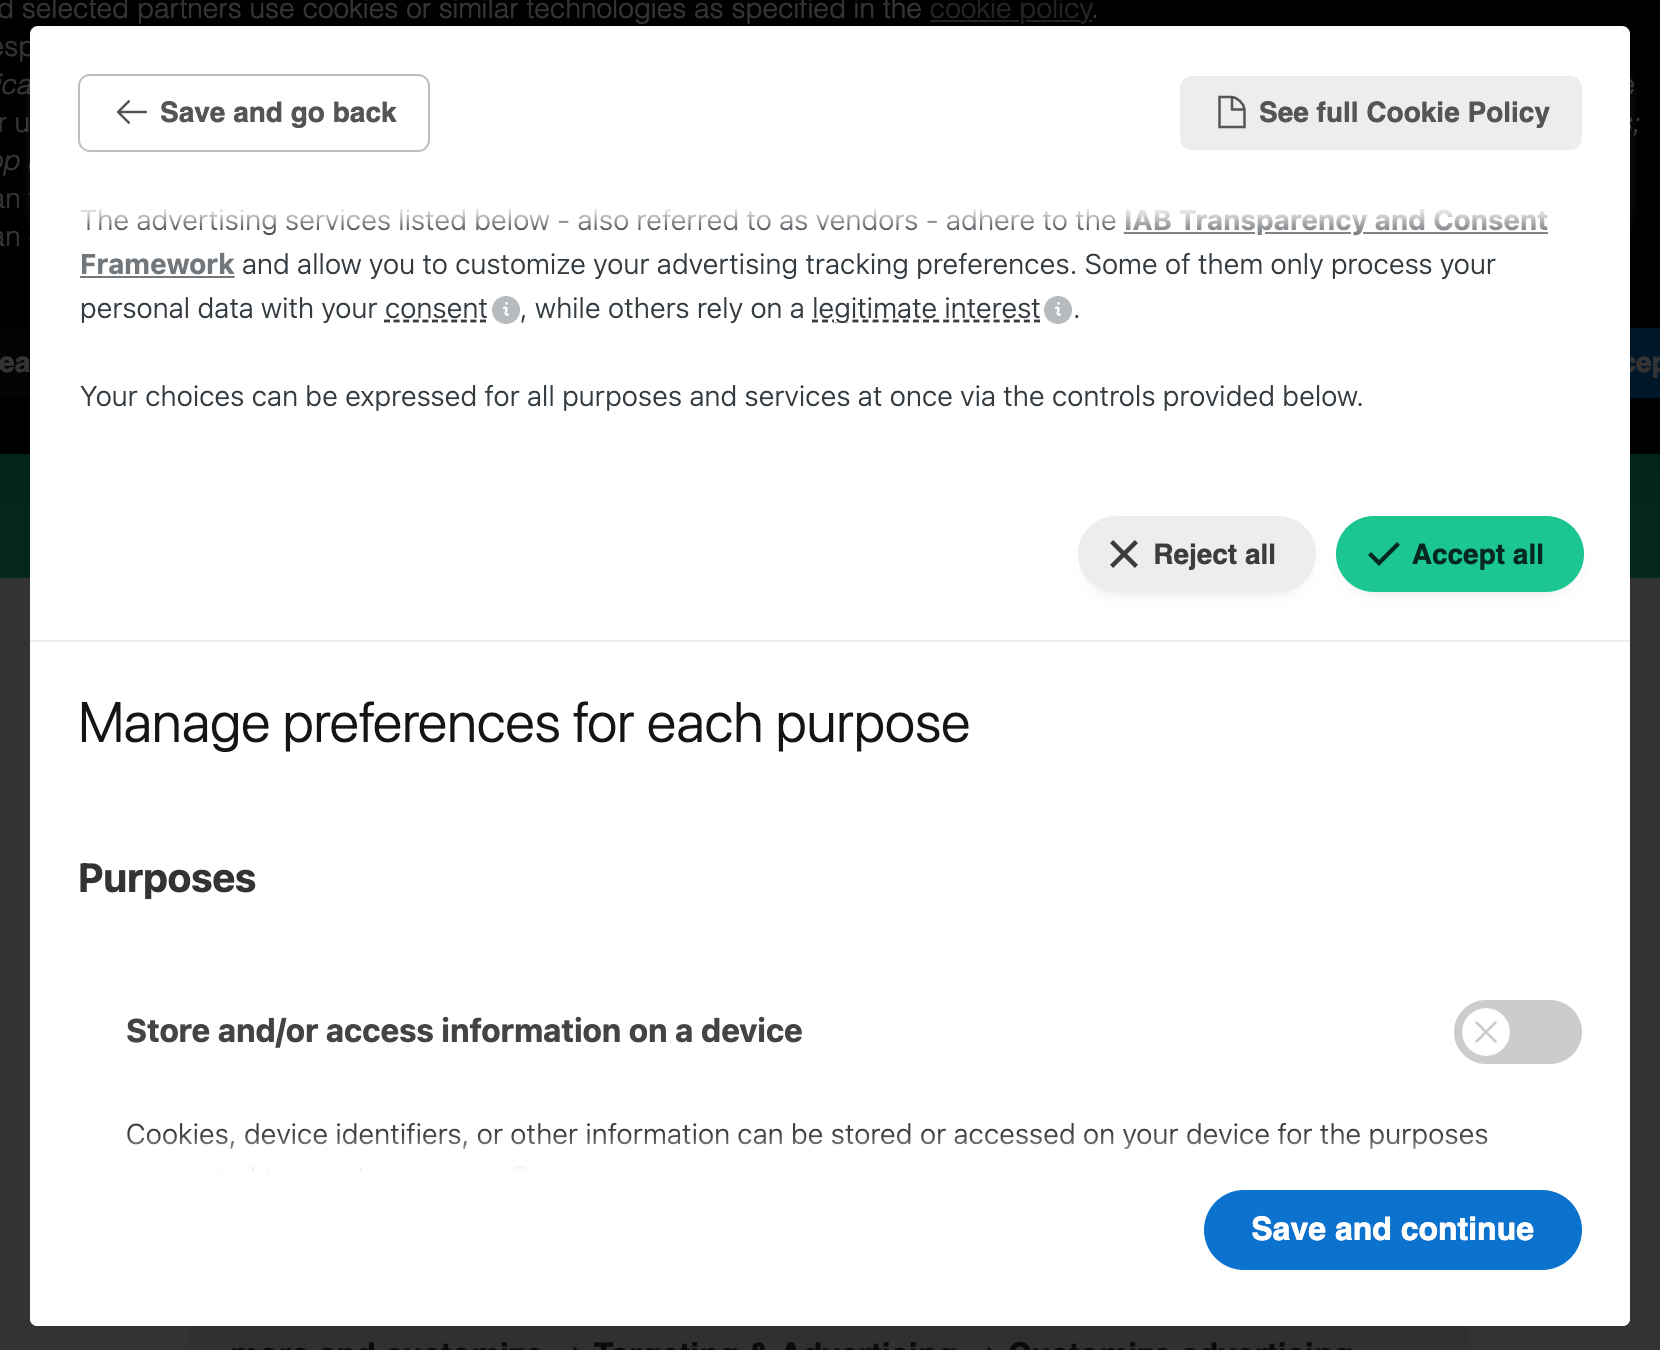Click the underlined "consent" term
This screenshot has height=1350, width=1660.
436,309
